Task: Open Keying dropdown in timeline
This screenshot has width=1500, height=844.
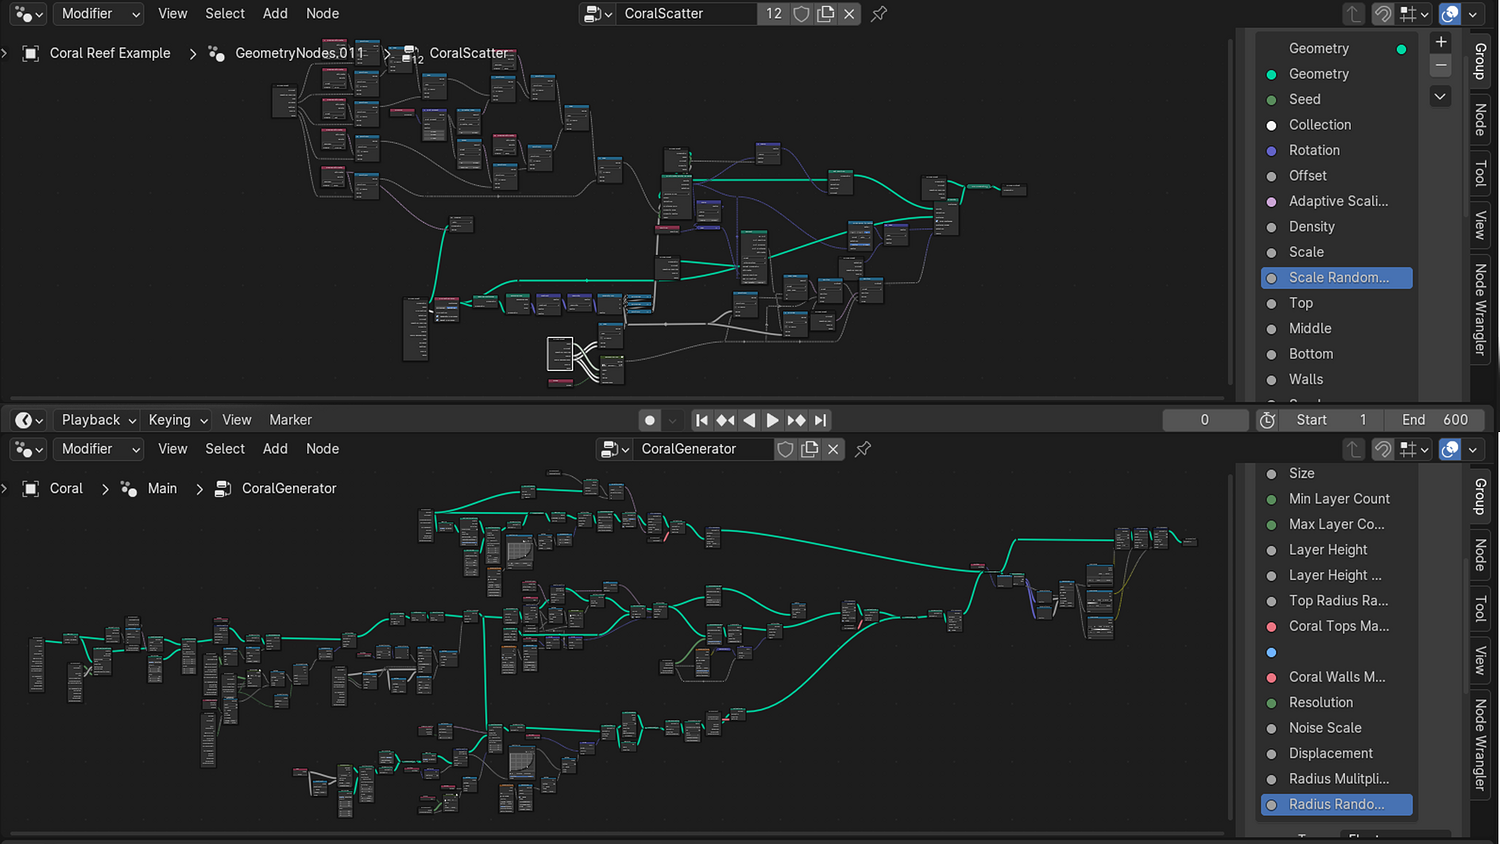Action: [x=177, y=420]
